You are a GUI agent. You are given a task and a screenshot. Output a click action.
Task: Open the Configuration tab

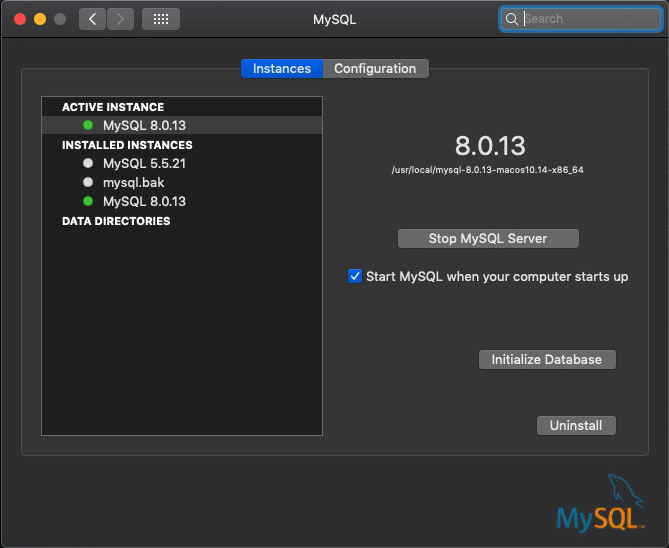pos(375,69)
